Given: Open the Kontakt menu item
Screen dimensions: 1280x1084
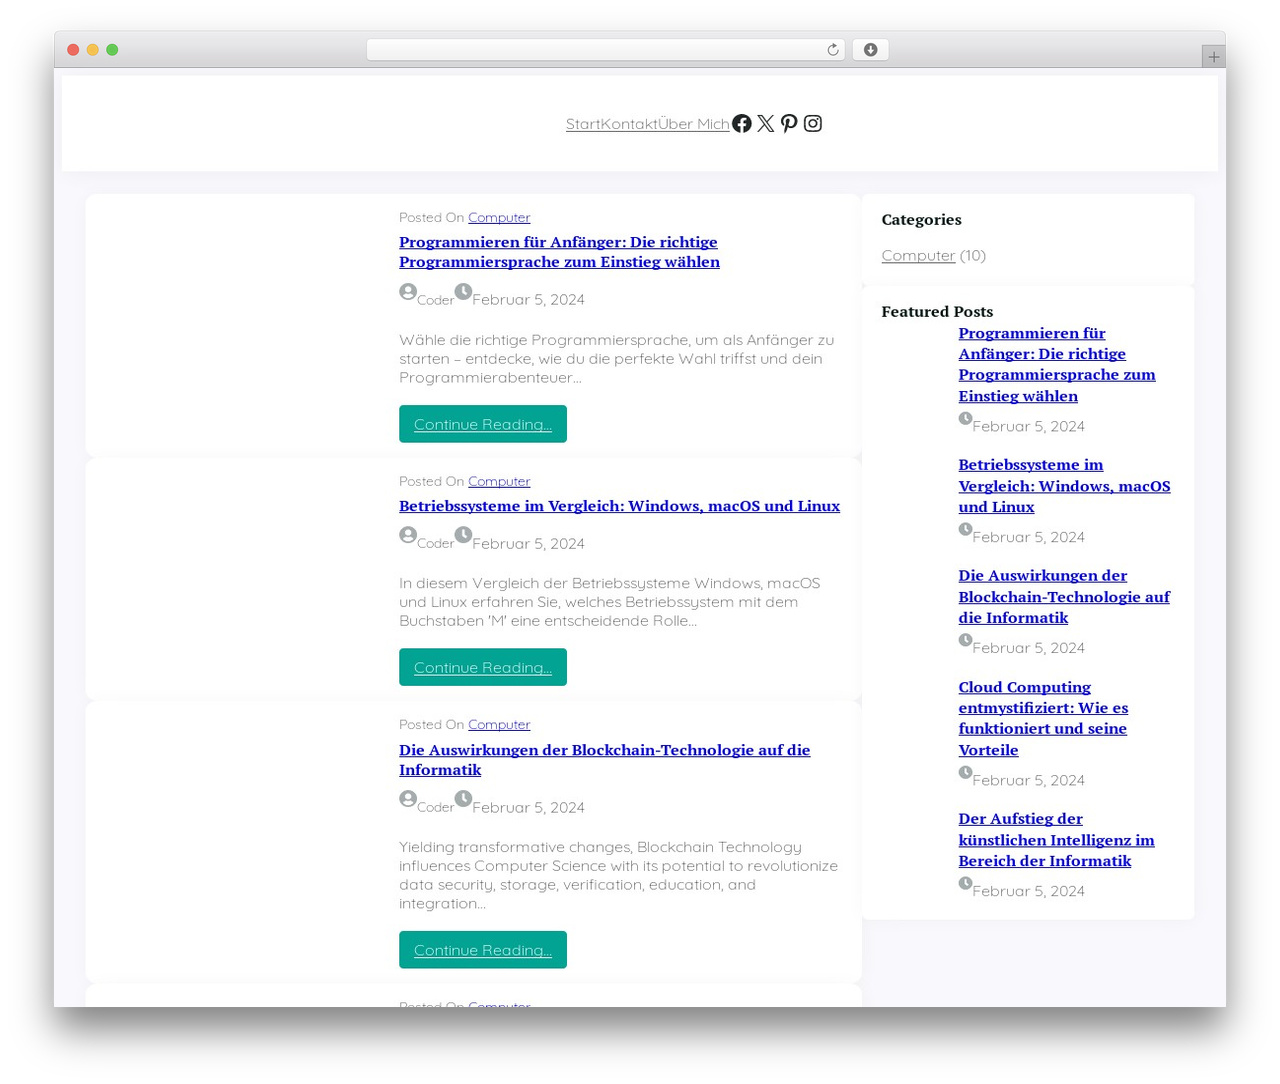Looking at the screenshot, I should [x=628, y=124].
